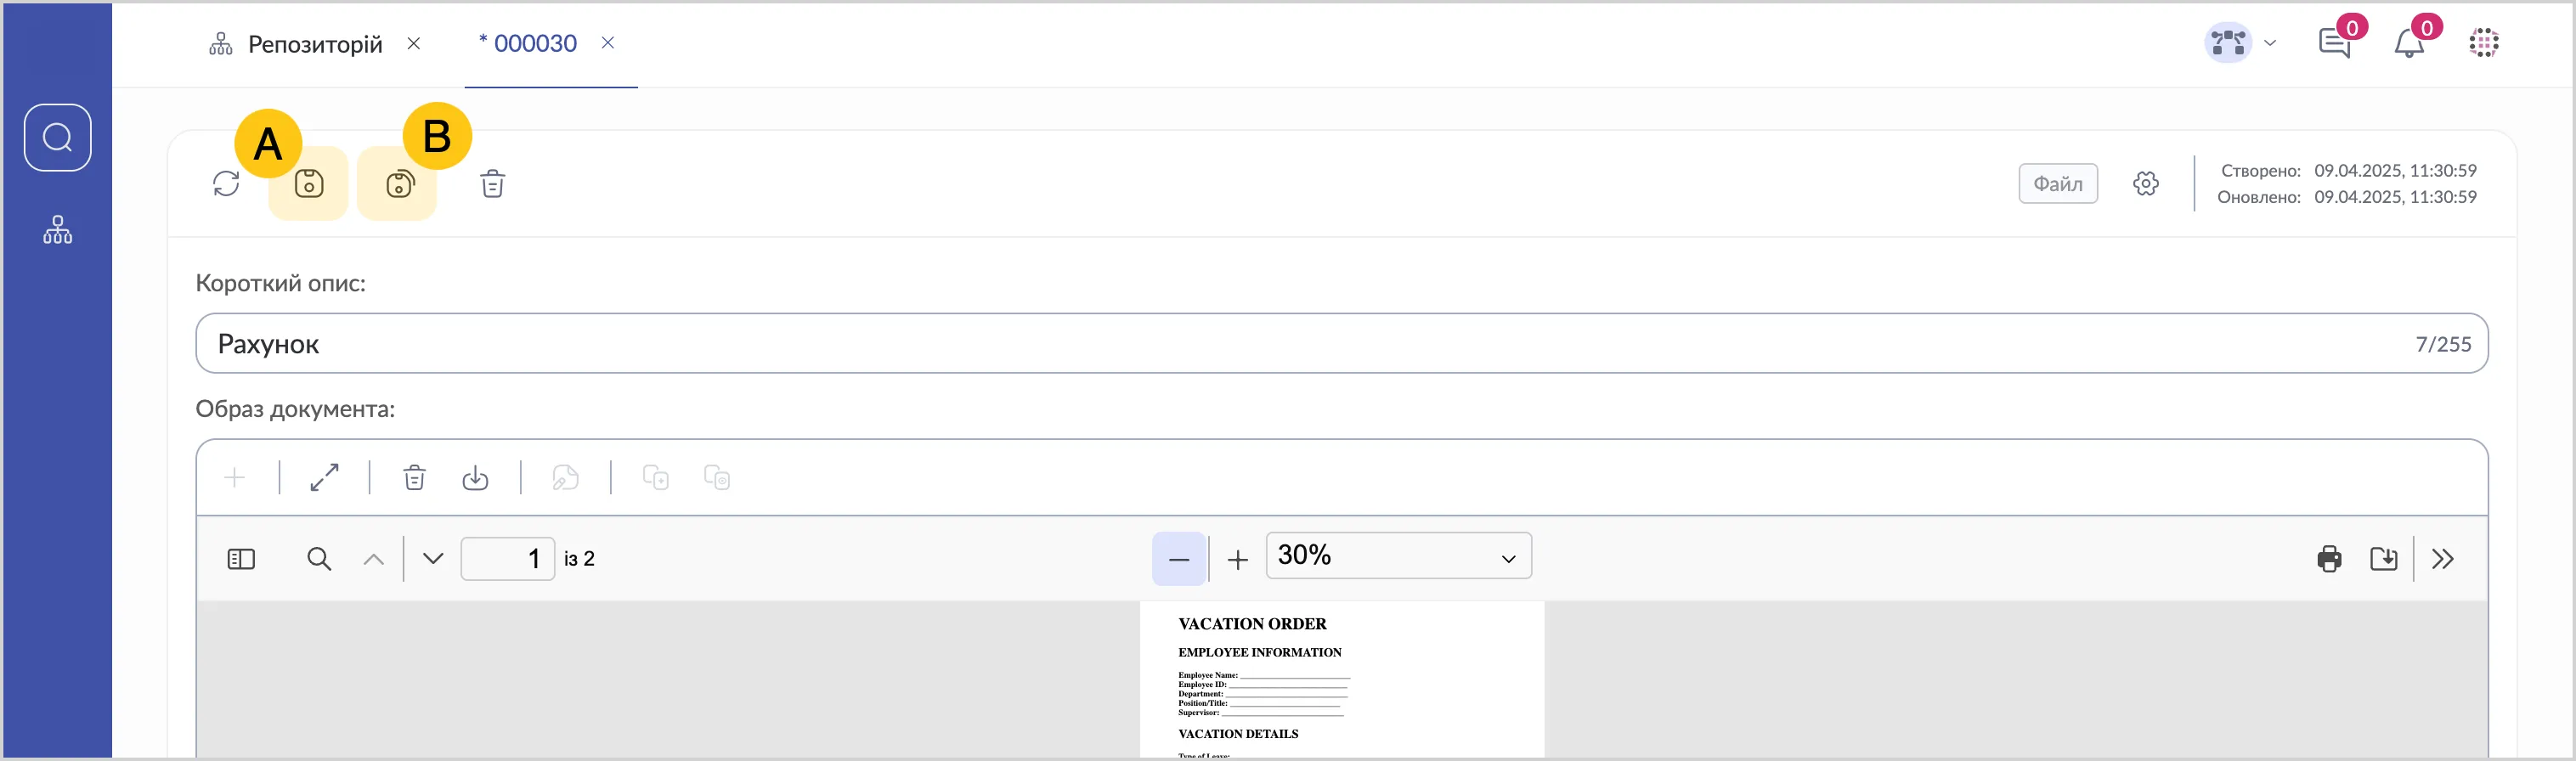Open the repository tree icon in sidebar
Image resolution: width=2576 pixels, height=761 pixels.
(x=58, y=230)
